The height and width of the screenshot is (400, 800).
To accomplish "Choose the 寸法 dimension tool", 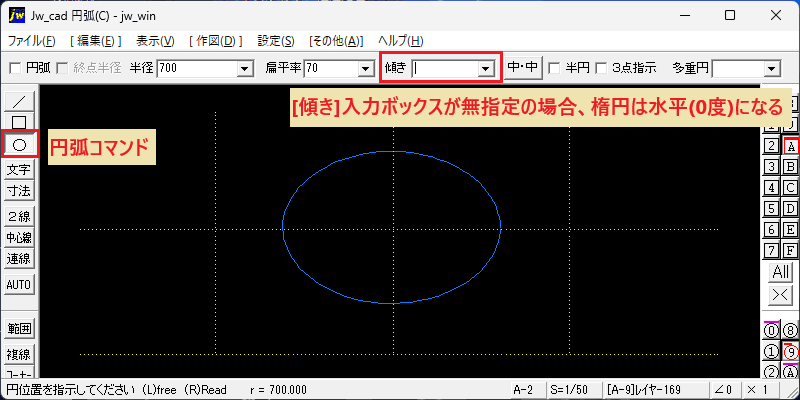I will tap(19, 191).
